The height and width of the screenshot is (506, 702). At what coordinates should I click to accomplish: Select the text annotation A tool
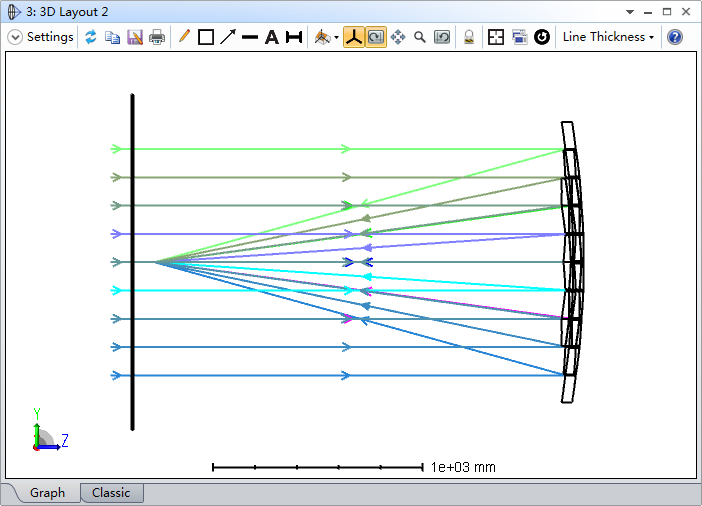point(271,37)
